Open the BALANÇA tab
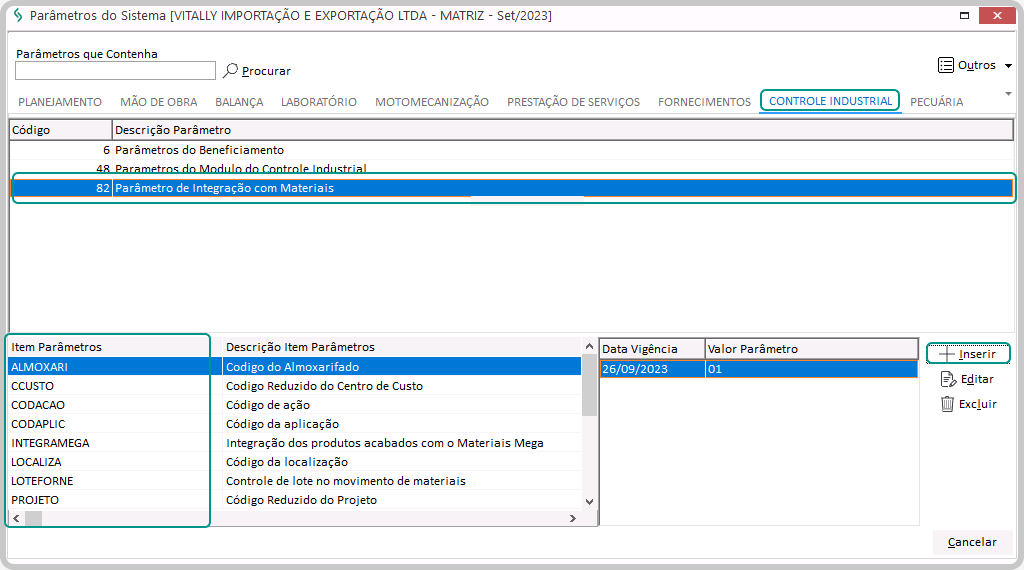 tap(239, 102)
